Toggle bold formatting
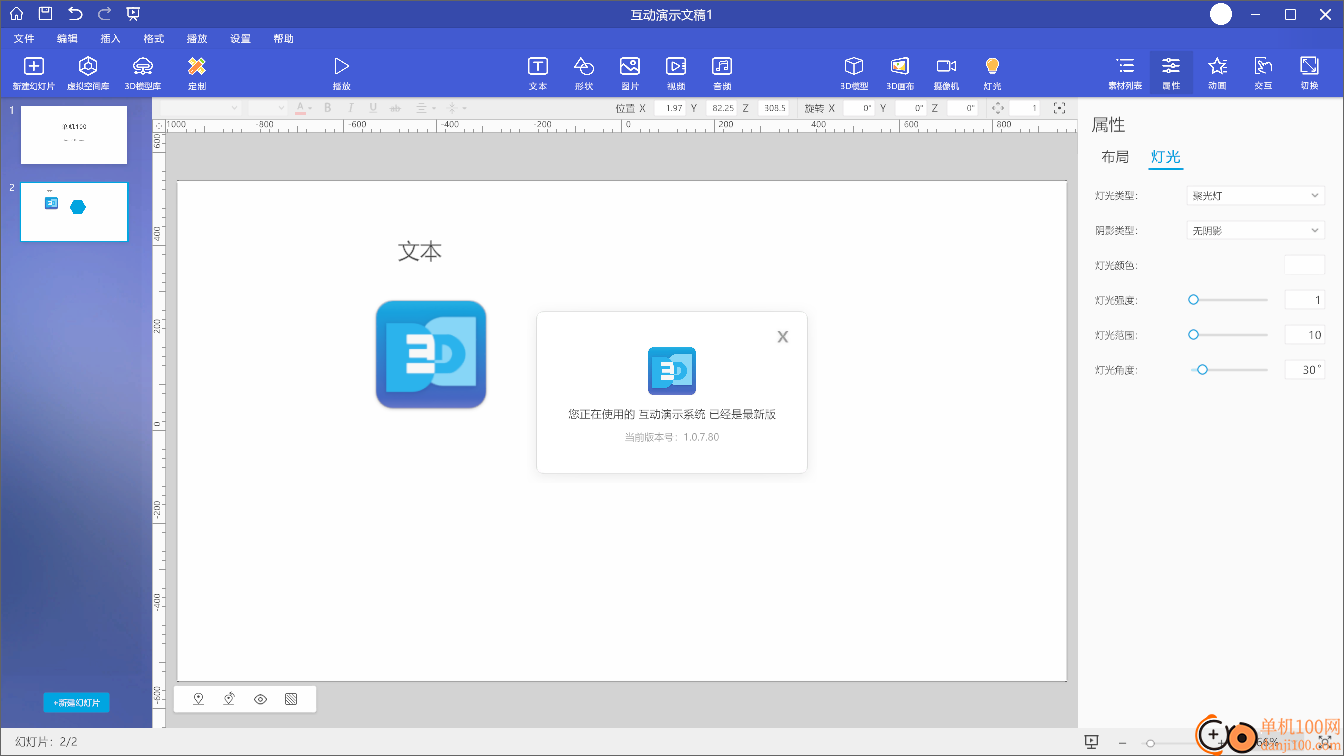 coord(327,108)
